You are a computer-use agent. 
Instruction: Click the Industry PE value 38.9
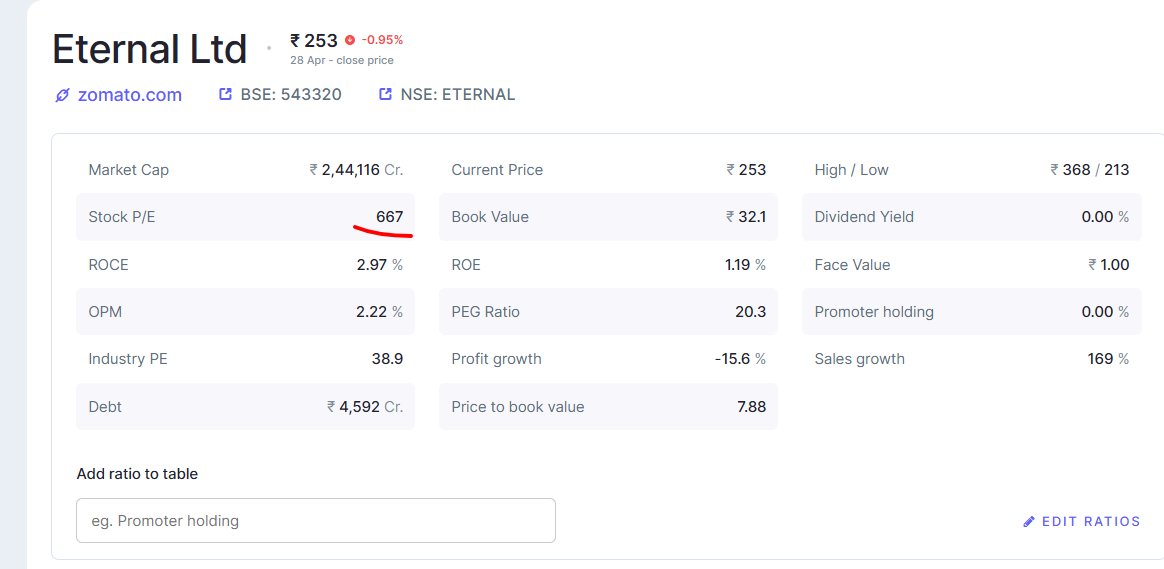pyautogui.click(x=388, y=359)
